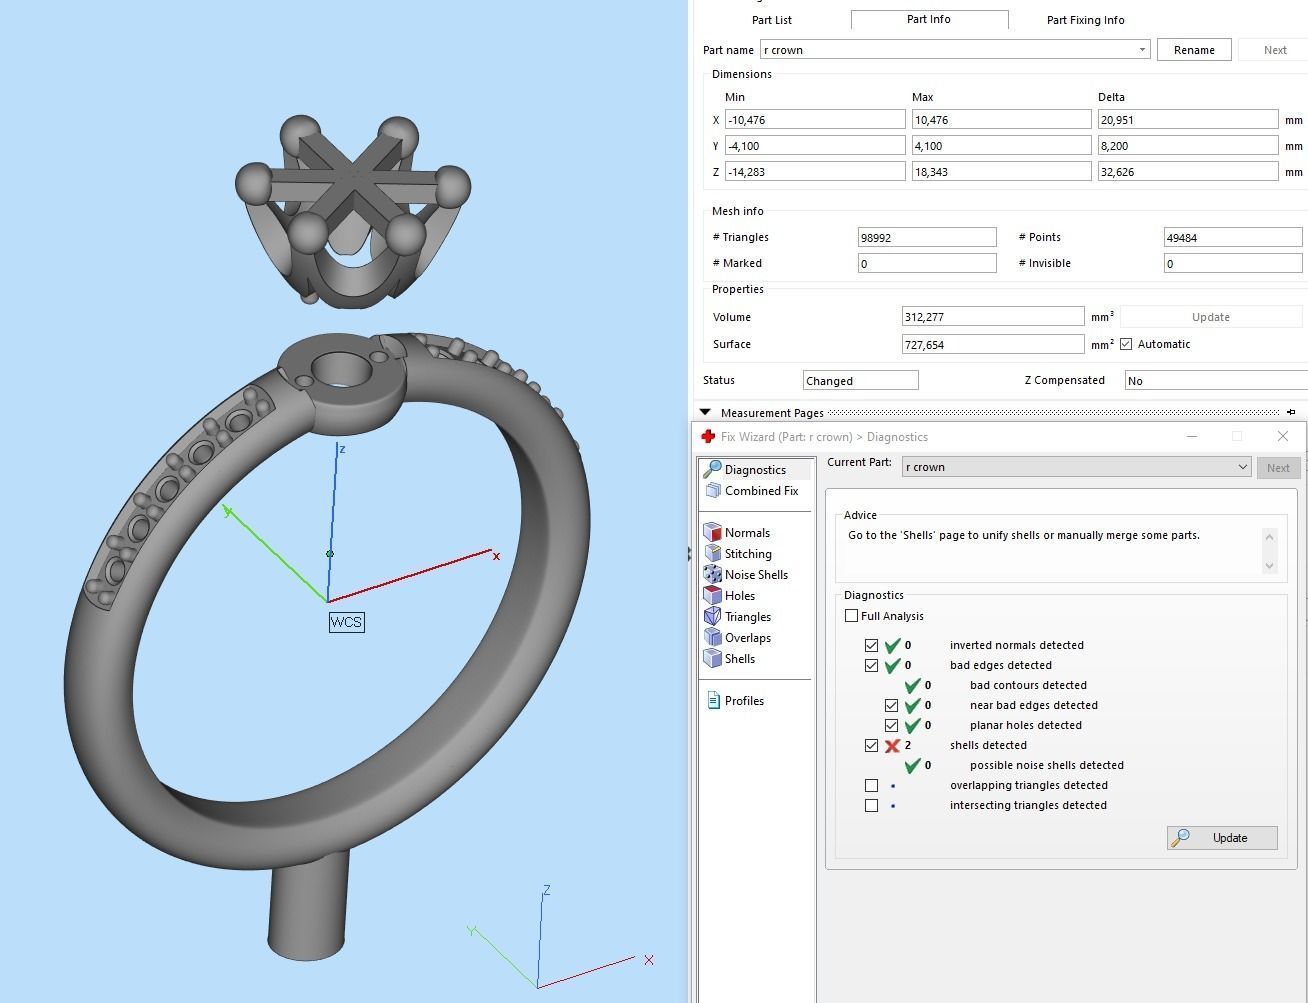
Task: Click the pin icon on Measurement Pages bar
Action: [1291, 412]
